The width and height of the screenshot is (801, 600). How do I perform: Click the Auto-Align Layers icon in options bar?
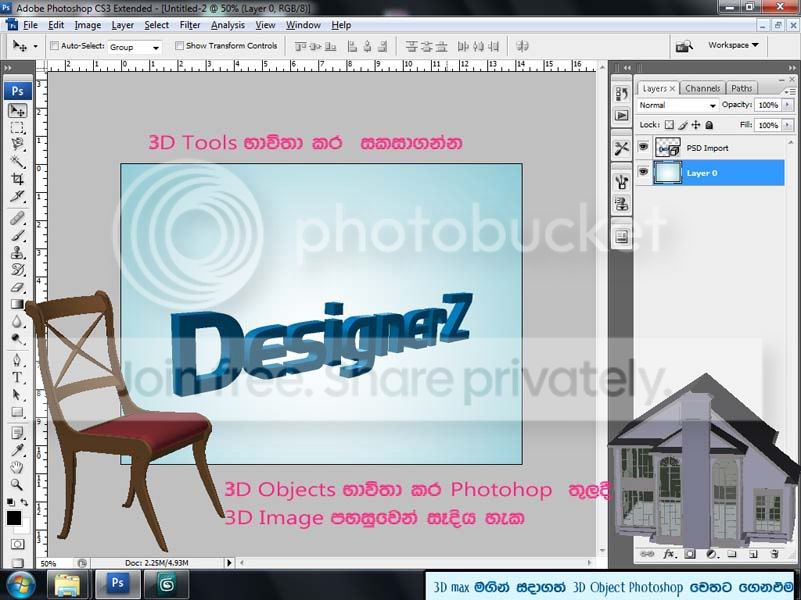[522, 46]
